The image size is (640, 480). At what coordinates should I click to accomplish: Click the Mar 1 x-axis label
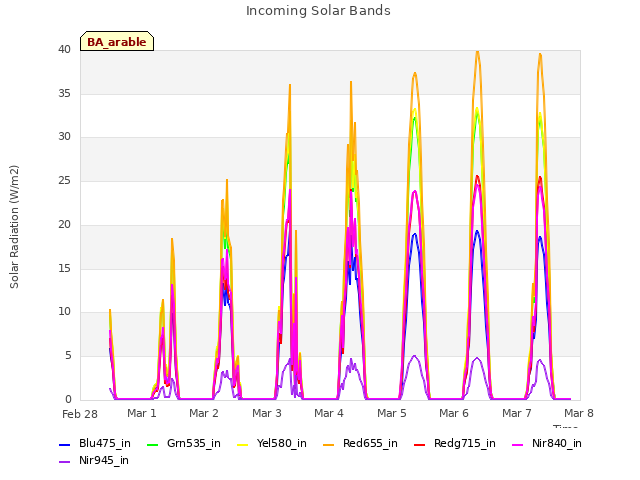[x=142, y=413]
